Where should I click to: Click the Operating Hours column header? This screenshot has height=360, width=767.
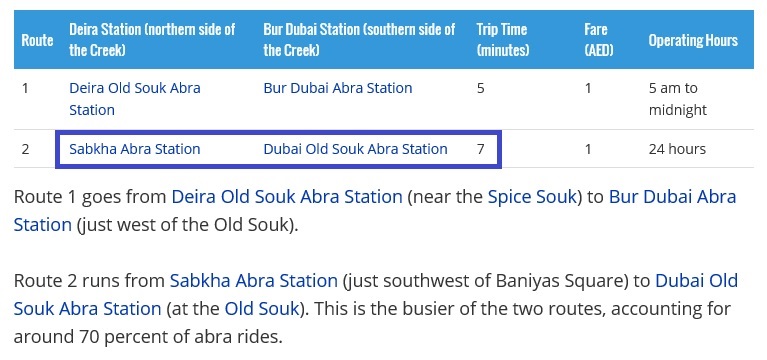pos(693,40)
